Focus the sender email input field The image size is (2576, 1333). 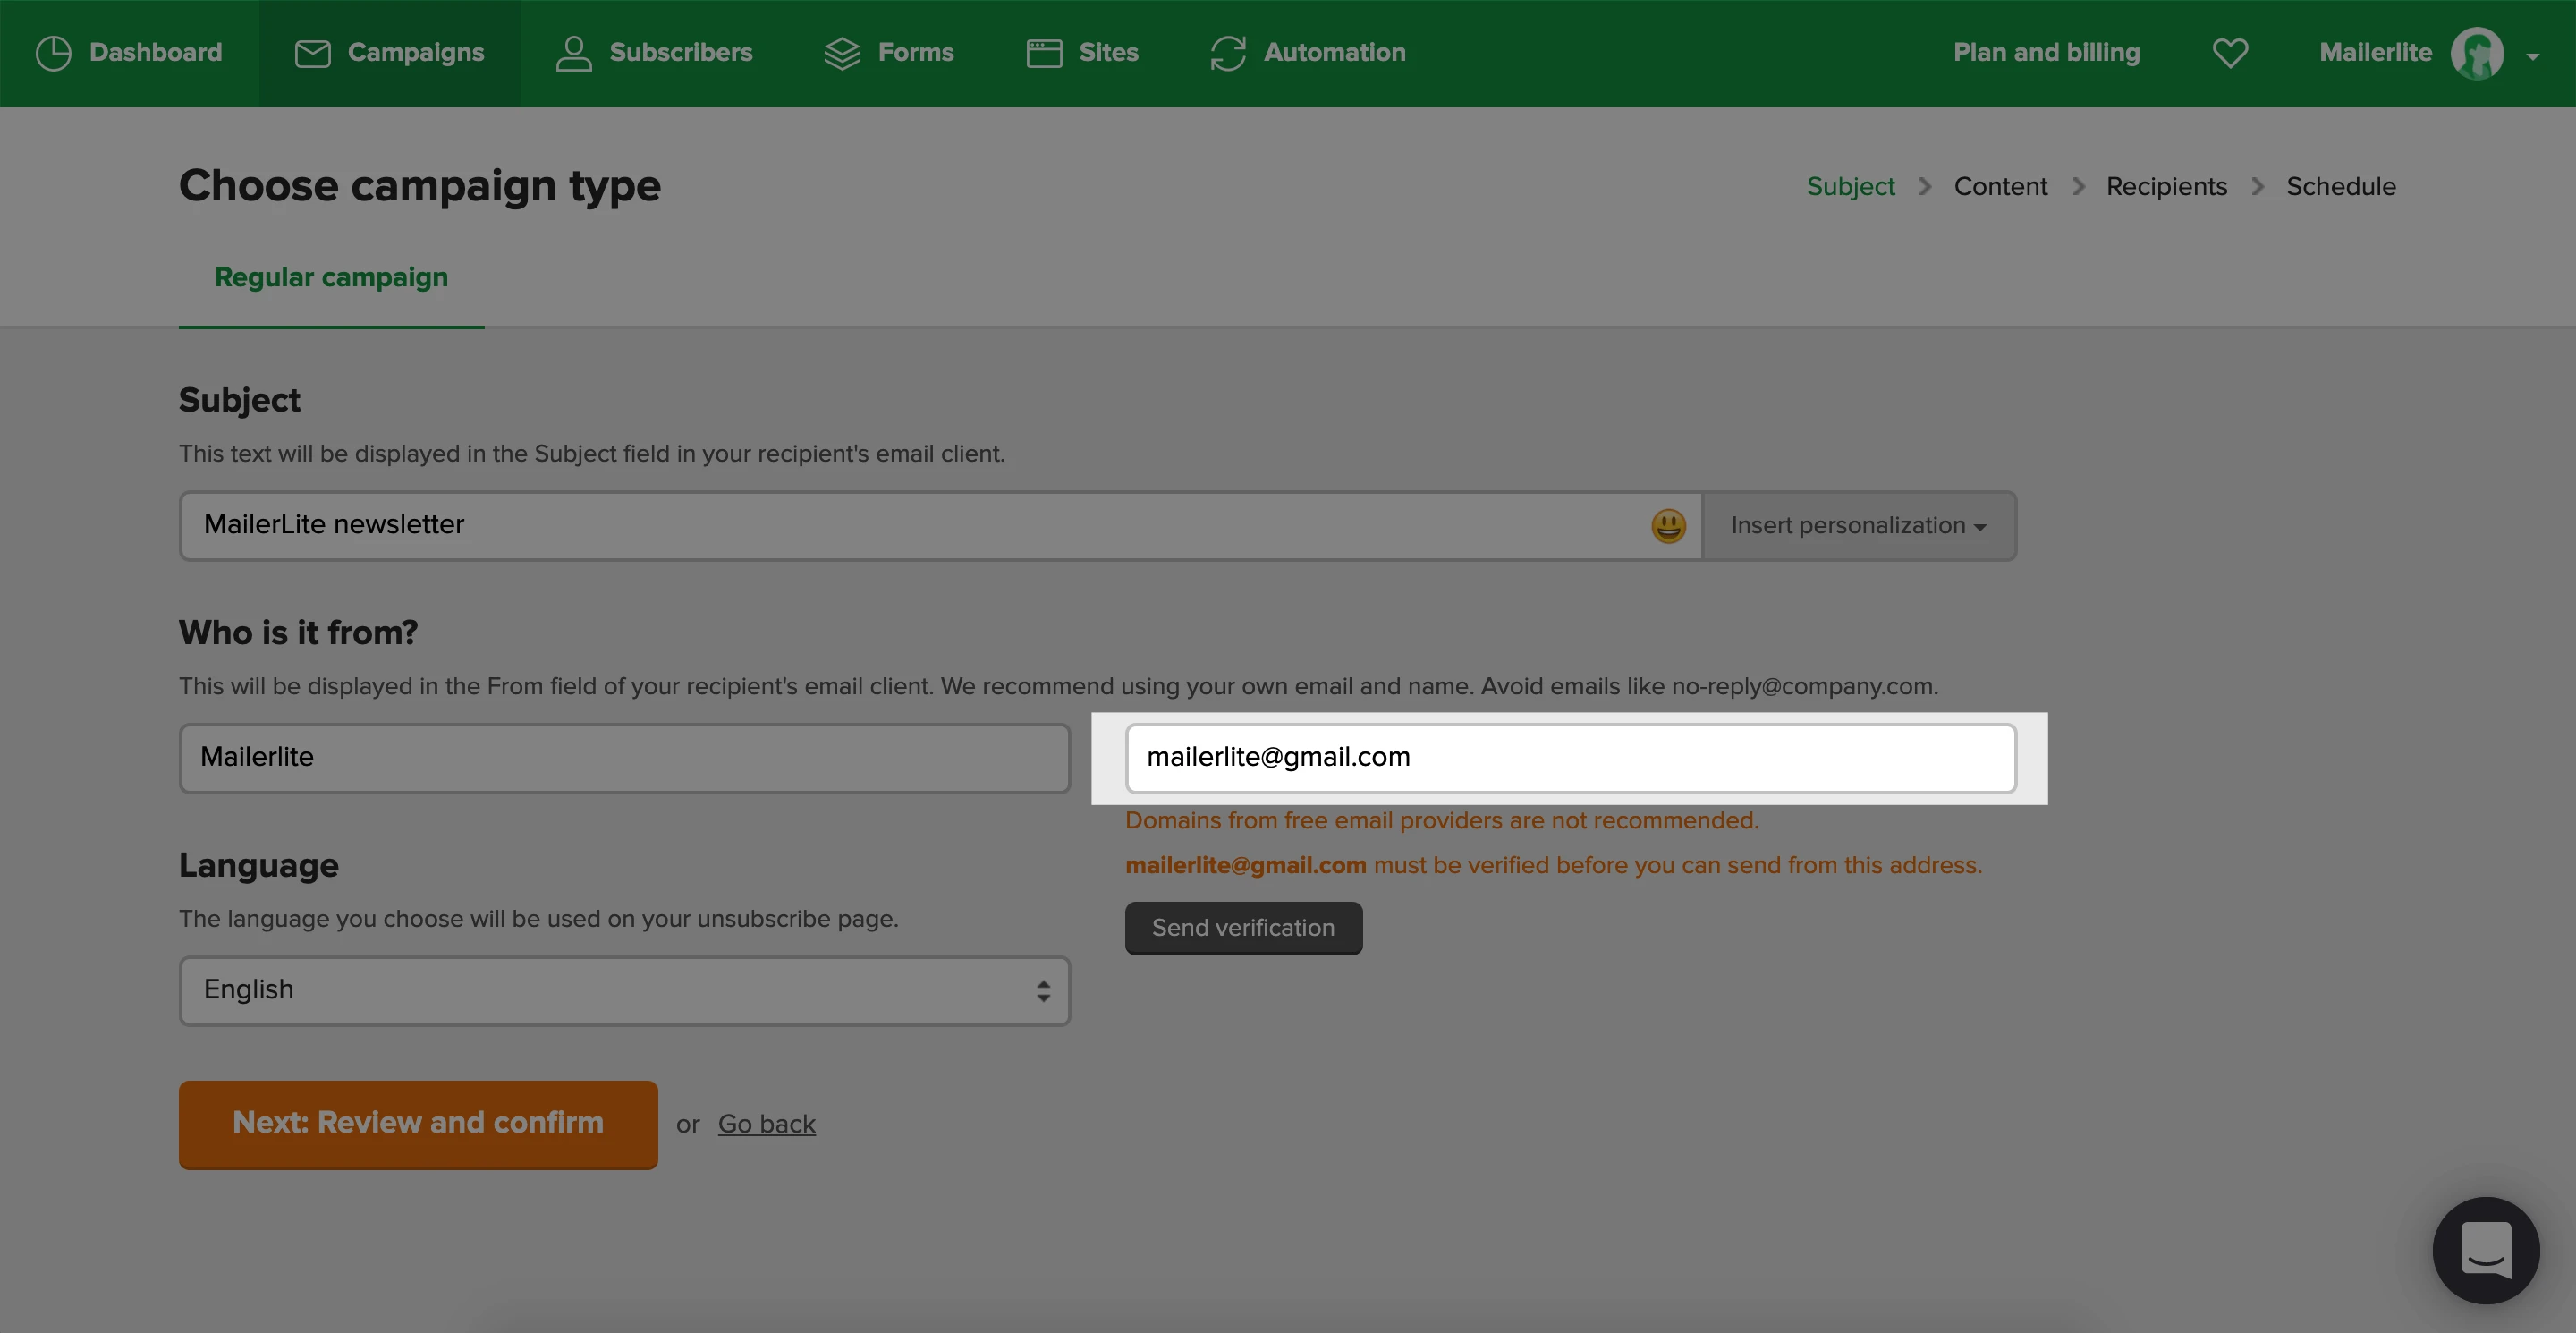click(1570, 758)
